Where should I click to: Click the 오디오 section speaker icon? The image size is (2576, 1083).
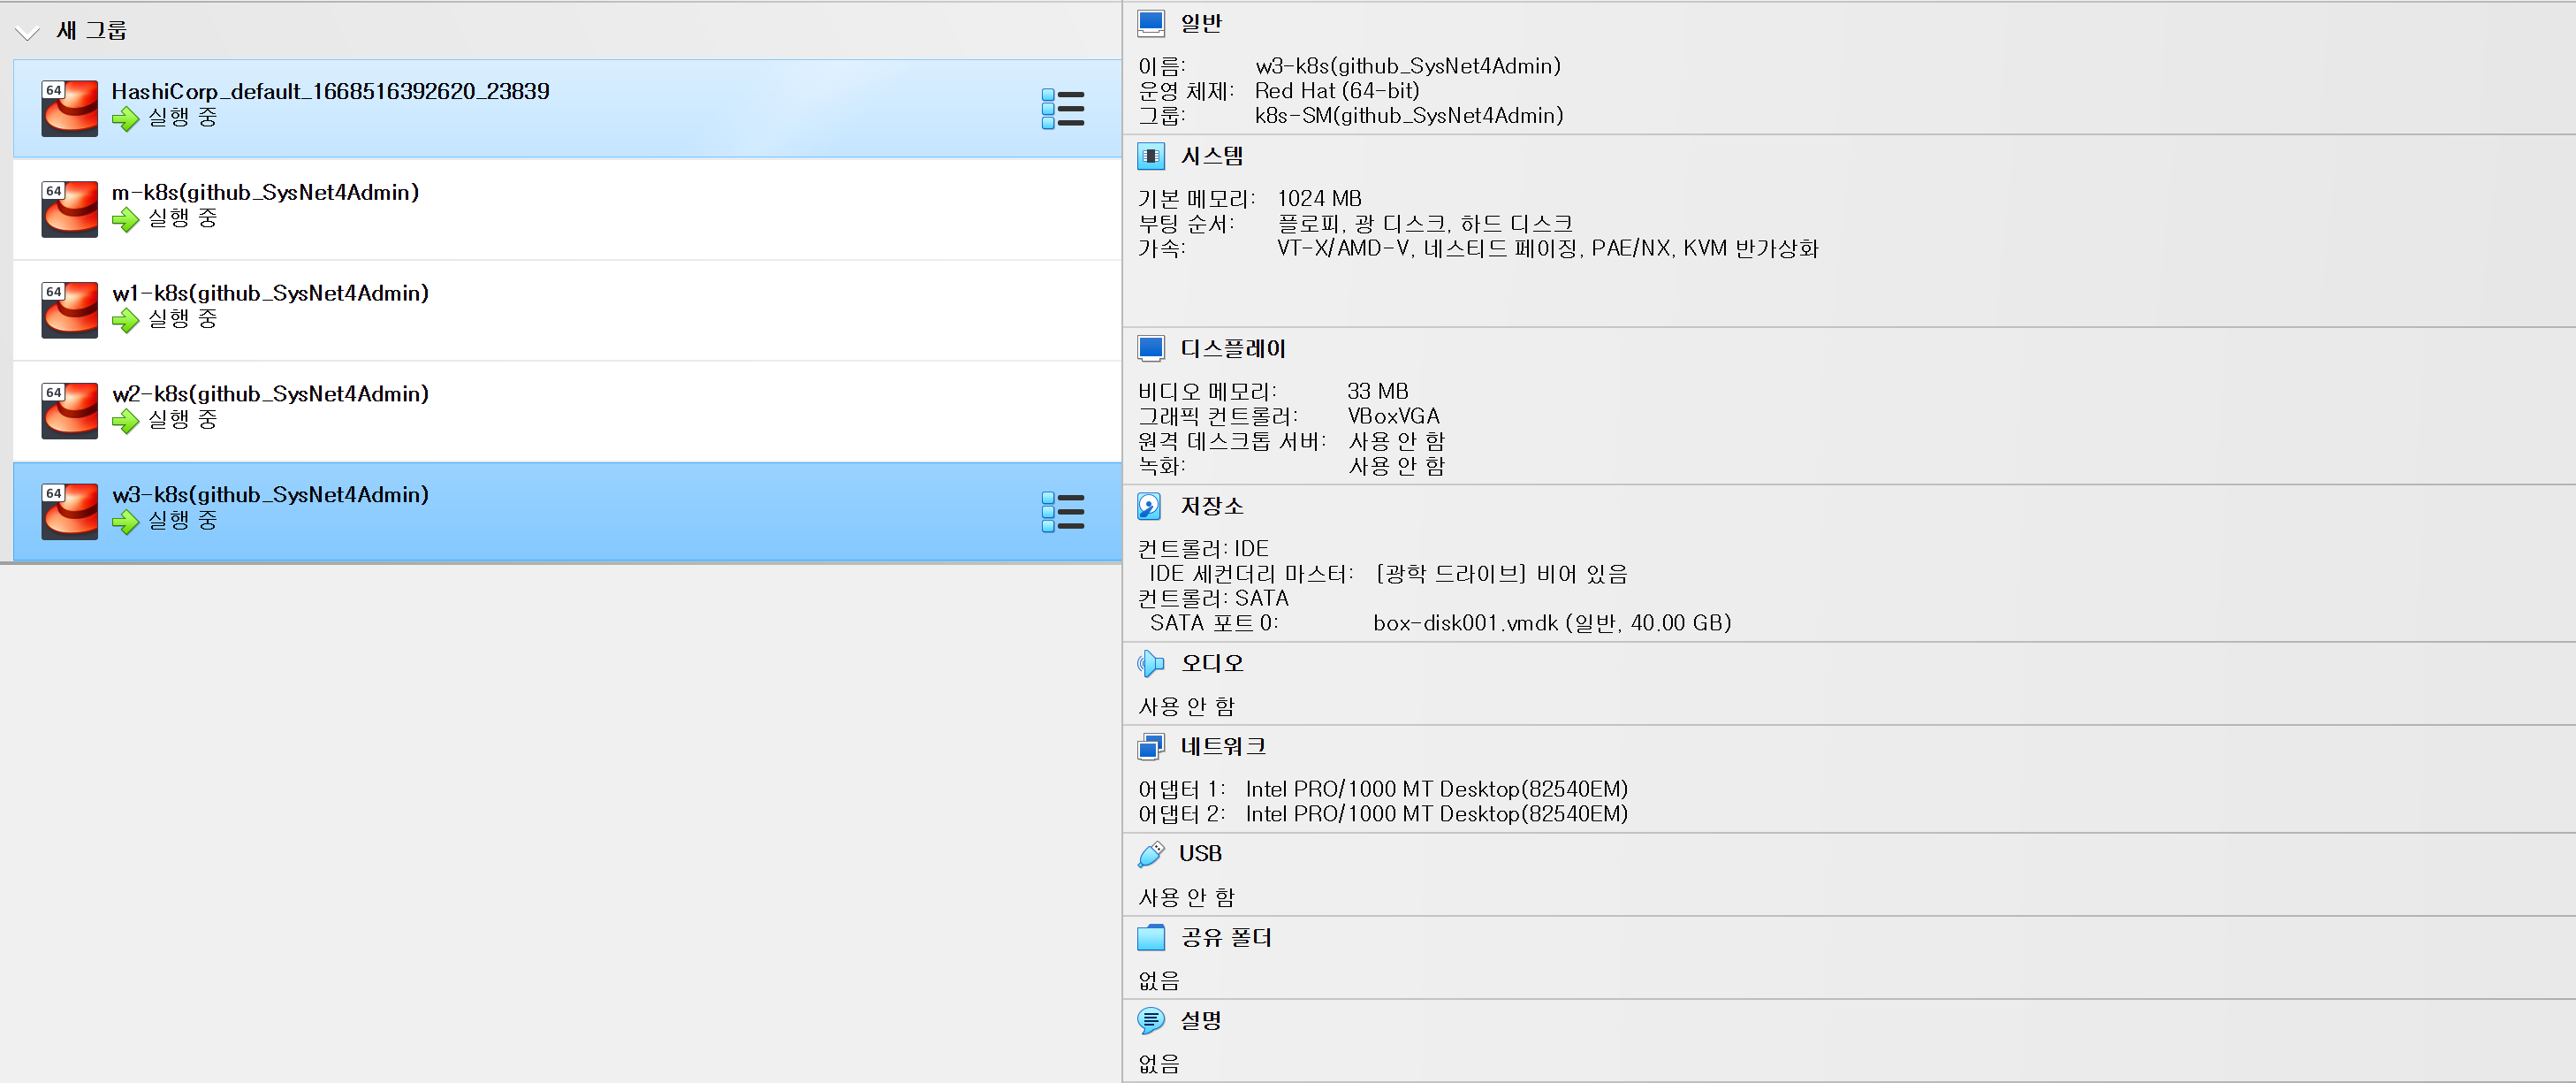pos(1151,663)
